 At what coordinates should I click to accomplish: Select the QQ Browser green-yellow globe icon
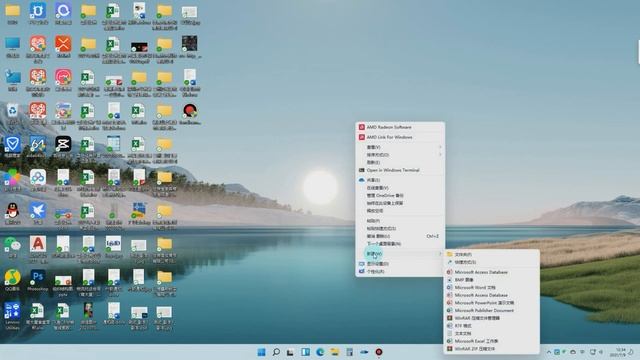click(12, 280)
